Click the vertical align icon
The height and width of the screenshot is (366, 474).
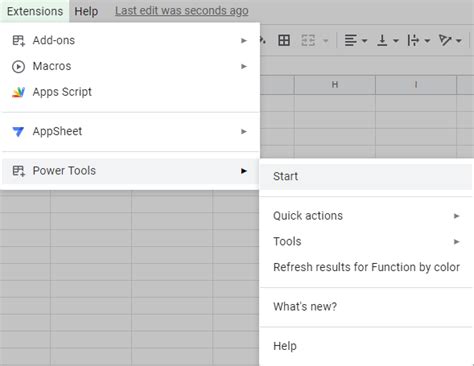[382, 41]
